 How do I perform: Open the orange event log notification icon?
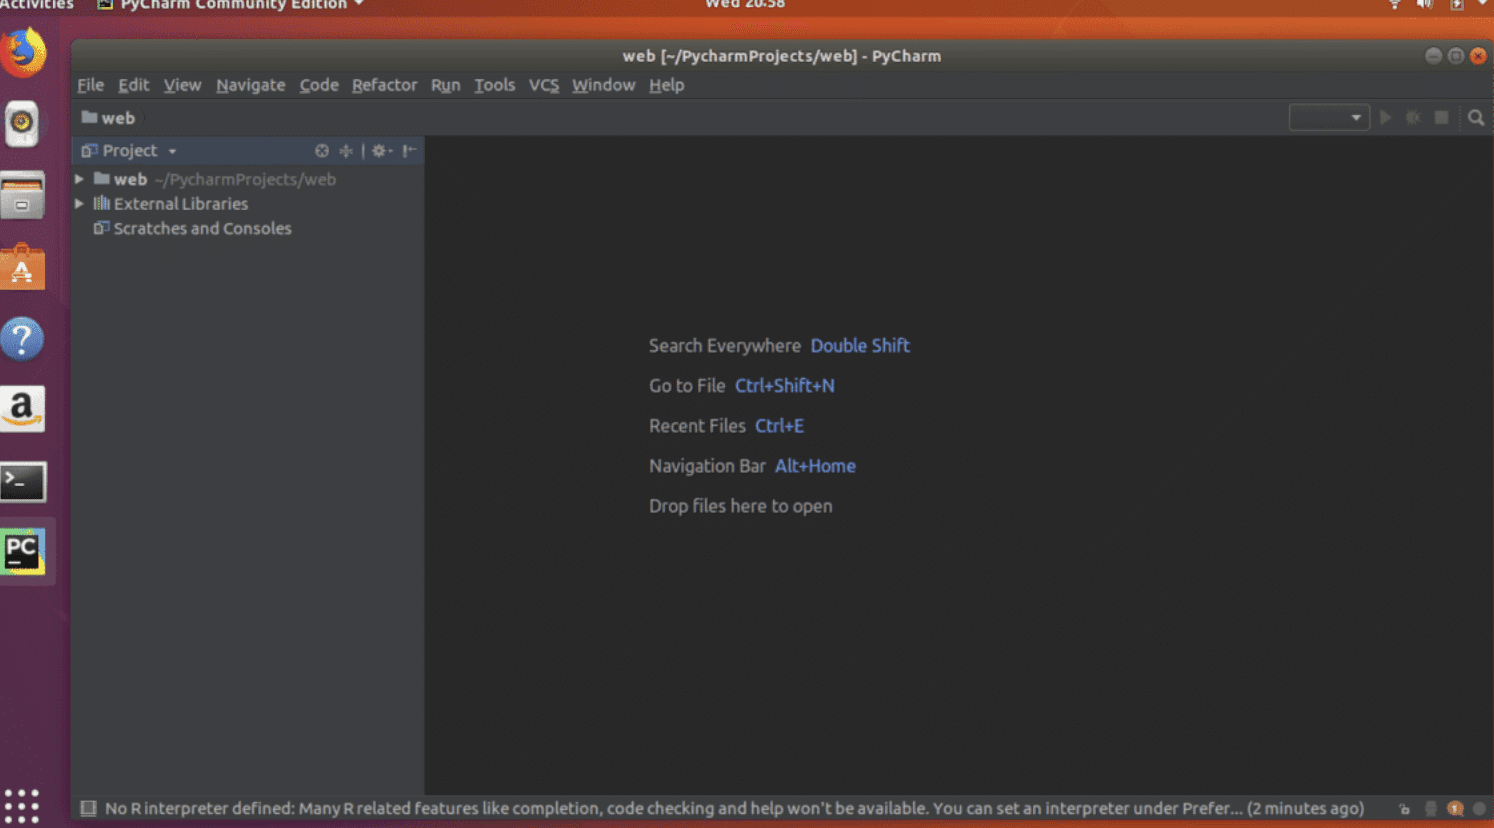point(1455,808)
